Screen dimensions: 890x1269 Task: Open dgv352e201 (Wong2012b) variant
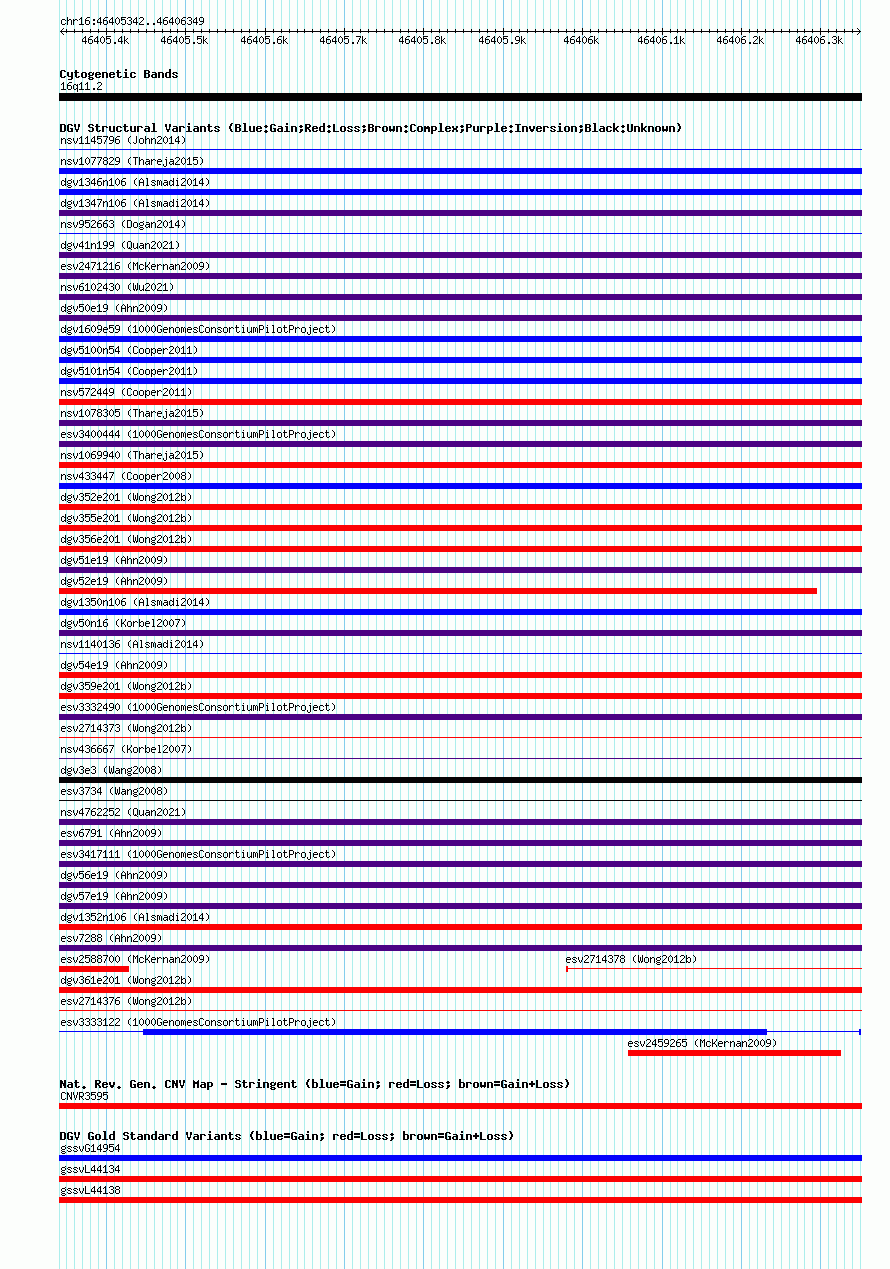coord(126,497)
